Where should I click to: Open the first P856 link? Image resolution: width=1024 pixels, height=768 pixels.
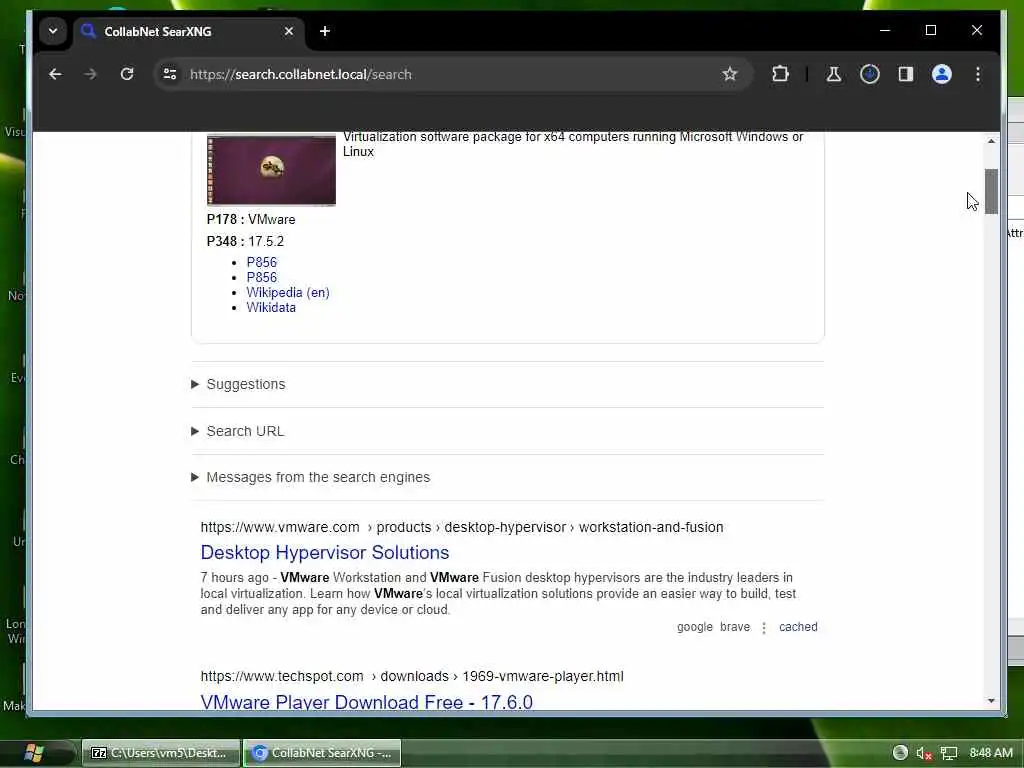[x=262, y=263]
